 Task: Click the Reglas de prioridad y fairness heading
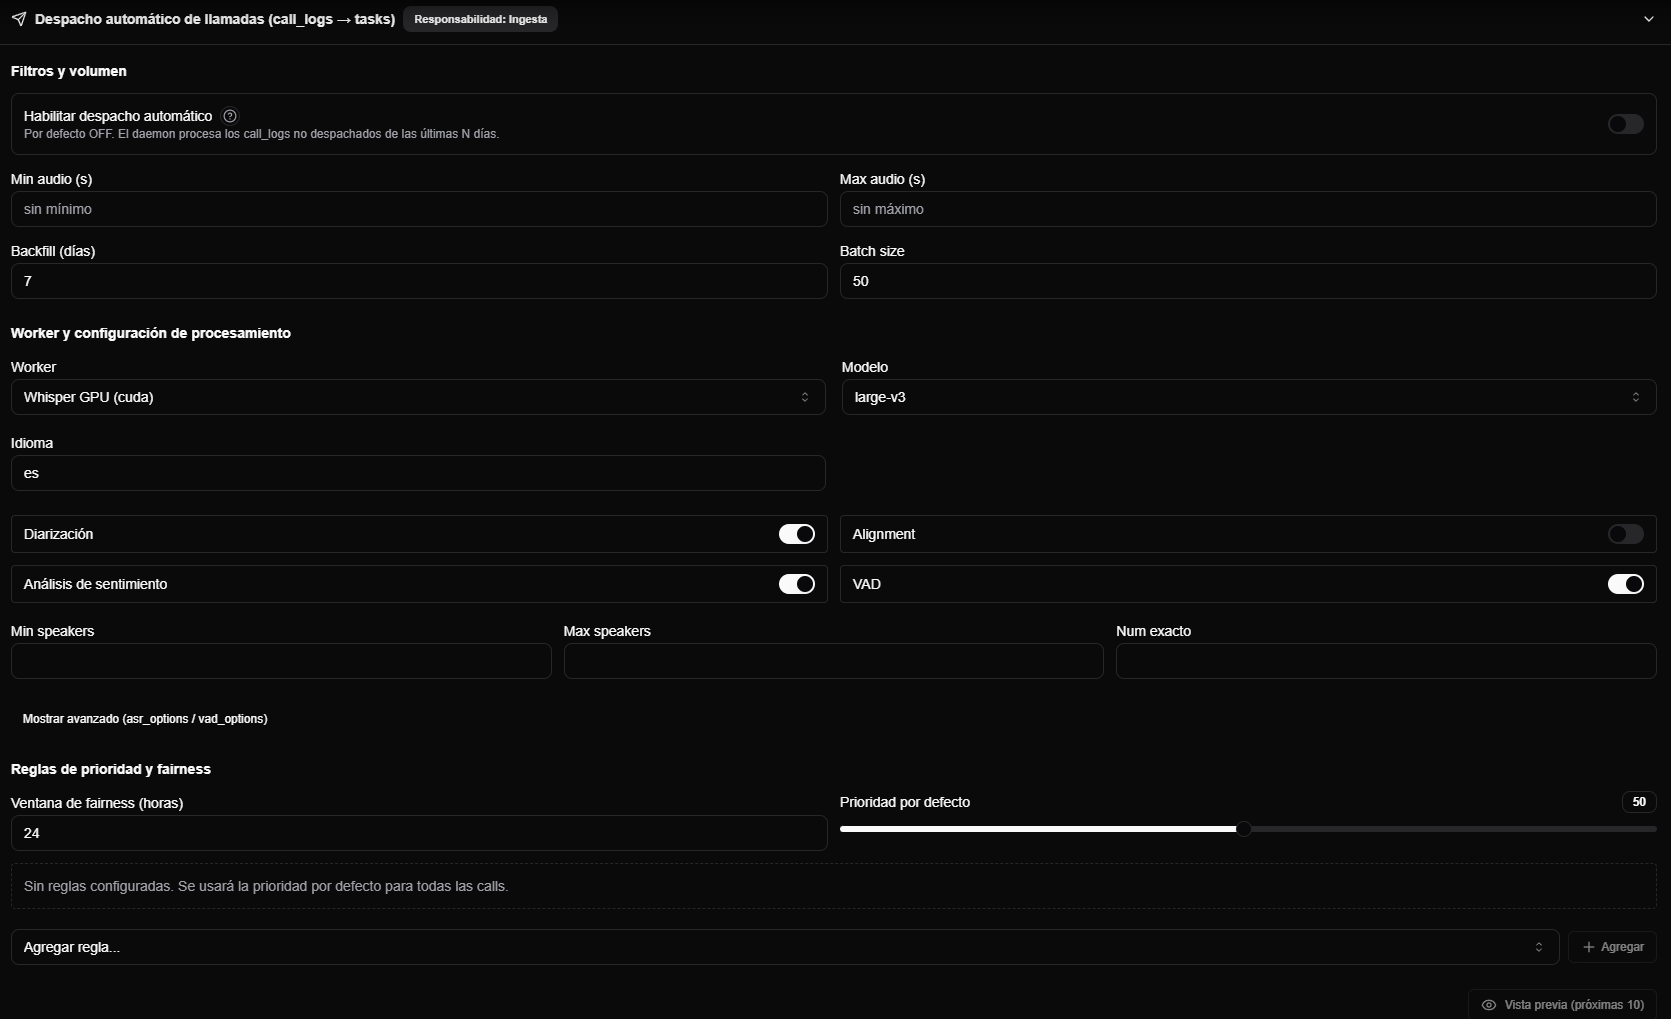(111, 769)
